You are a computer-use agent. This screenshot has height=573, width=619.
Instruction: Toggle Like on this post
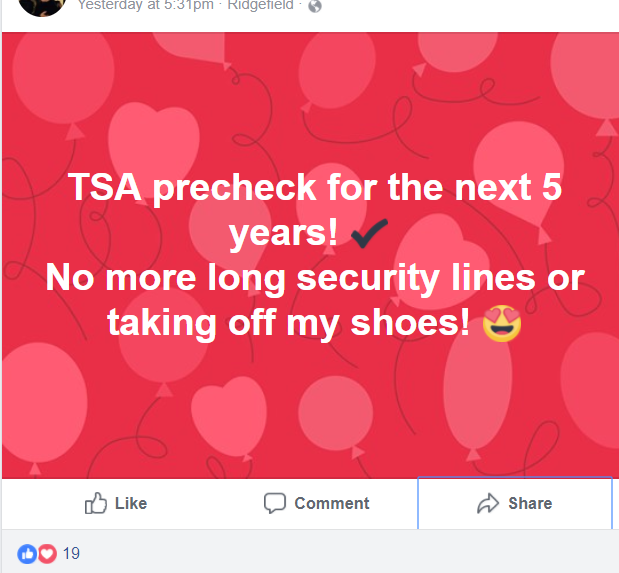[x=116, y=503]
